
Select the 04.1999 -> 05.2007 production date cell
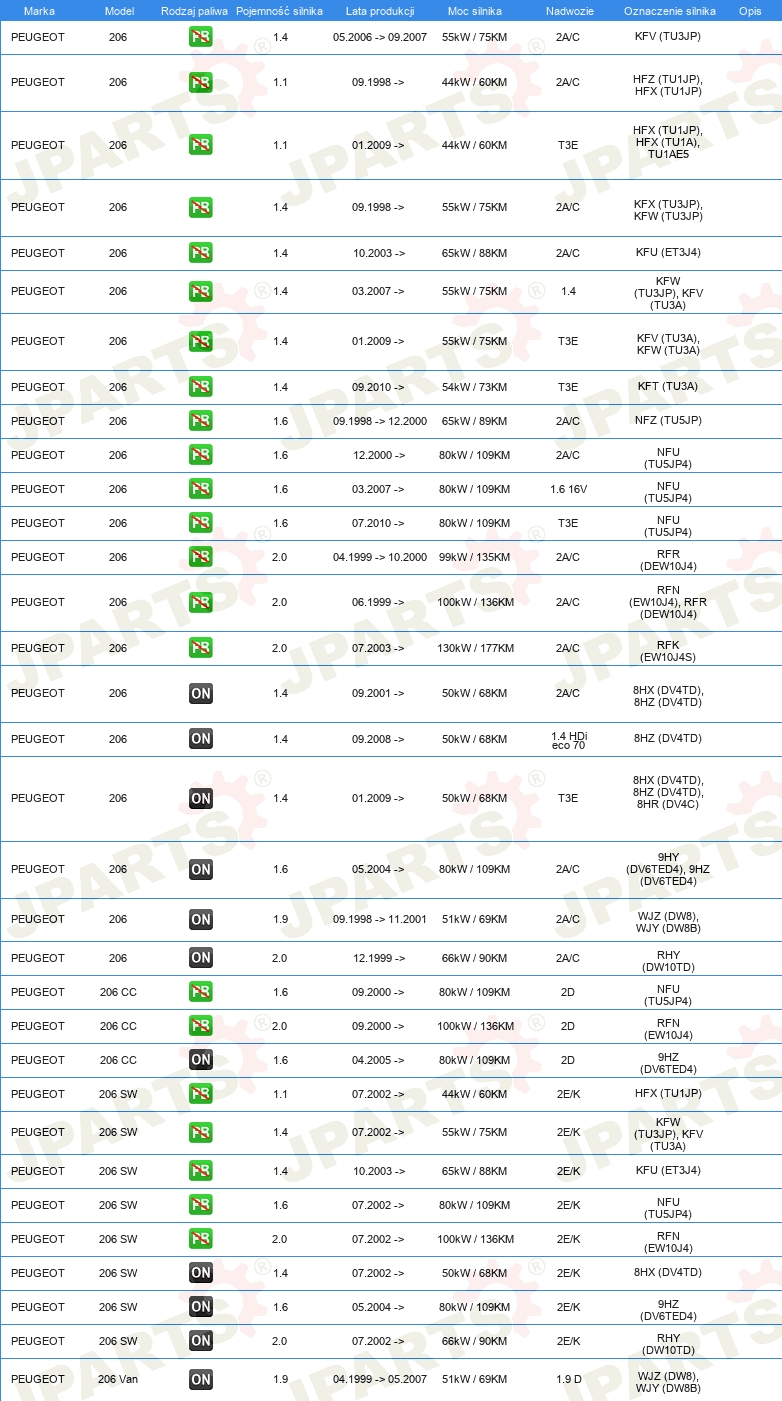click(x=380, y=1380)
